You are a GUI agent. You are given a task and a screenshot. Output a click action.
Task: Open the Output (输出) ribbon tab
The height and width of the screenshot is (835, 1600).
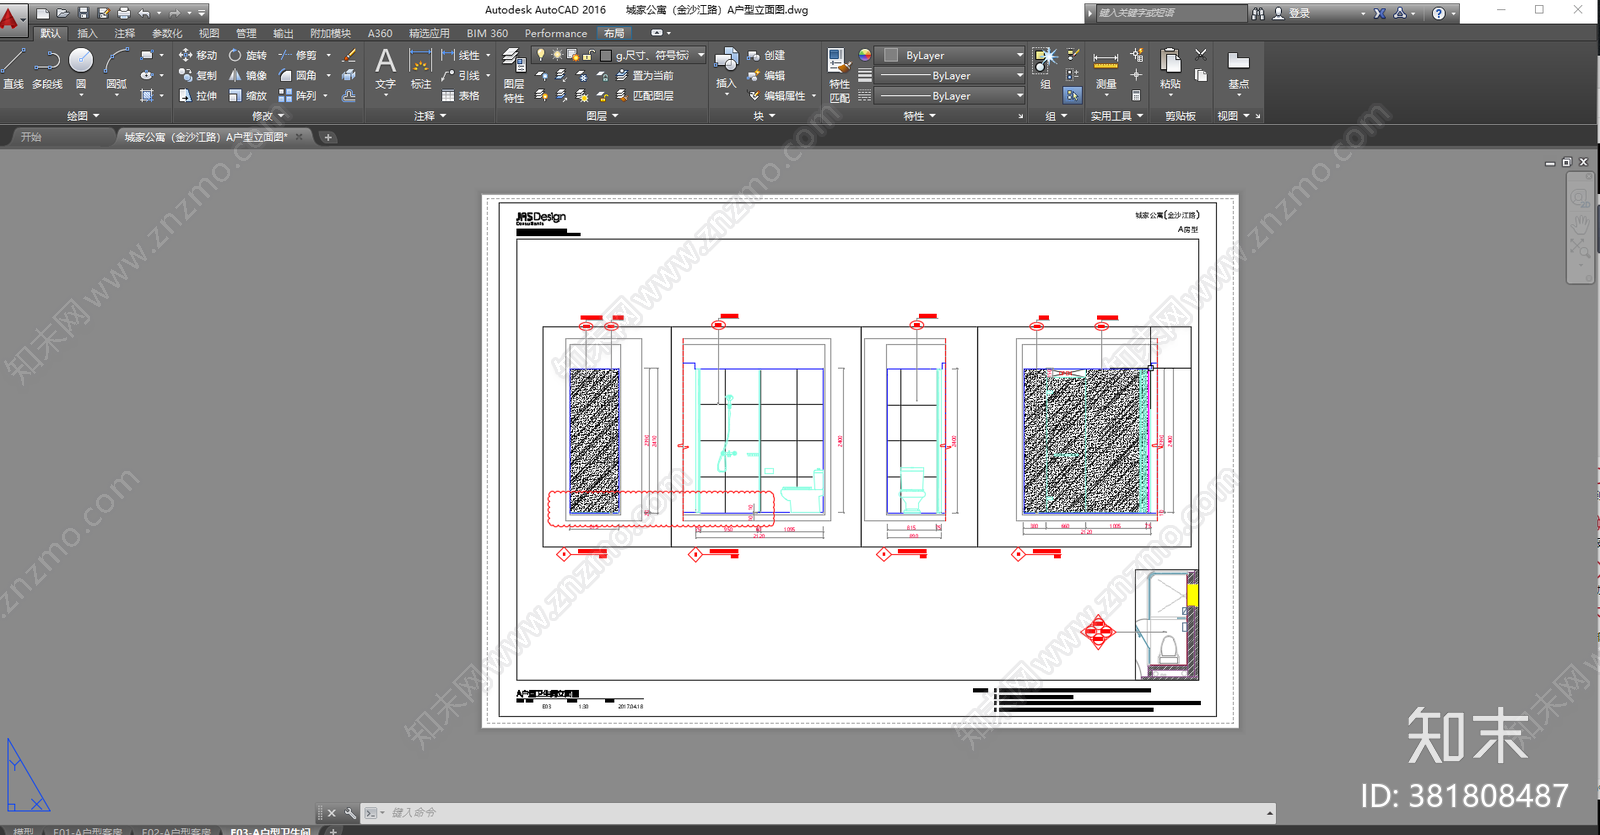click(x=284, y=33)
